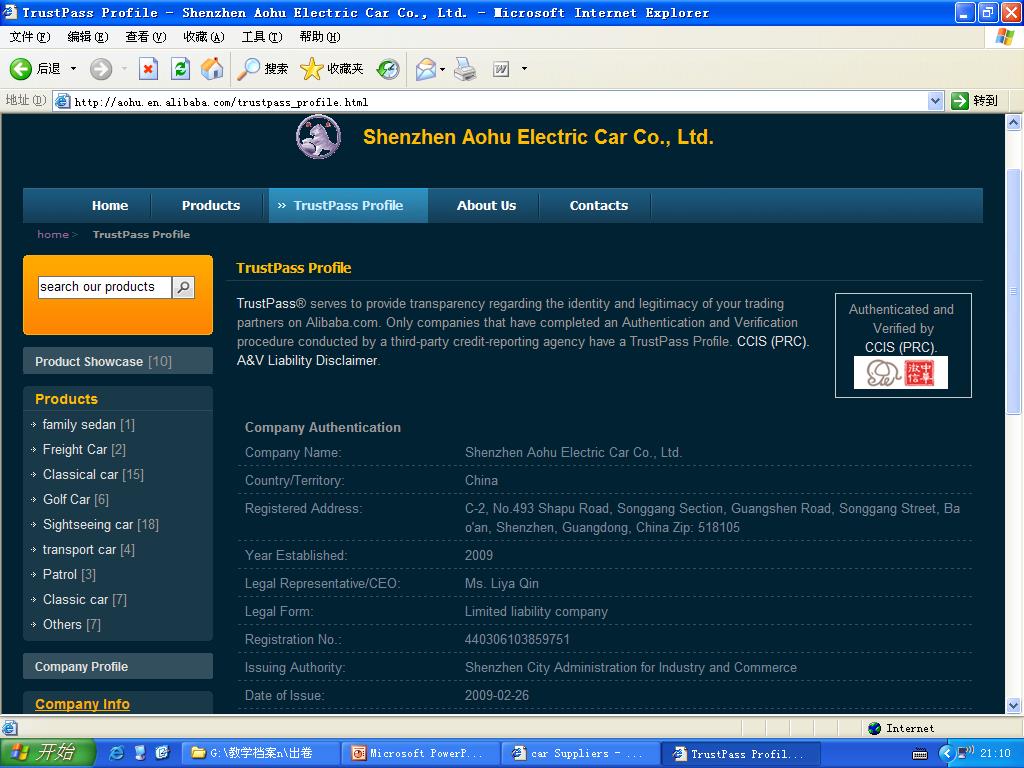Click the Company Info link
Image resolution: width=1024 pixels, height=768 pixels.
(82, 704)
